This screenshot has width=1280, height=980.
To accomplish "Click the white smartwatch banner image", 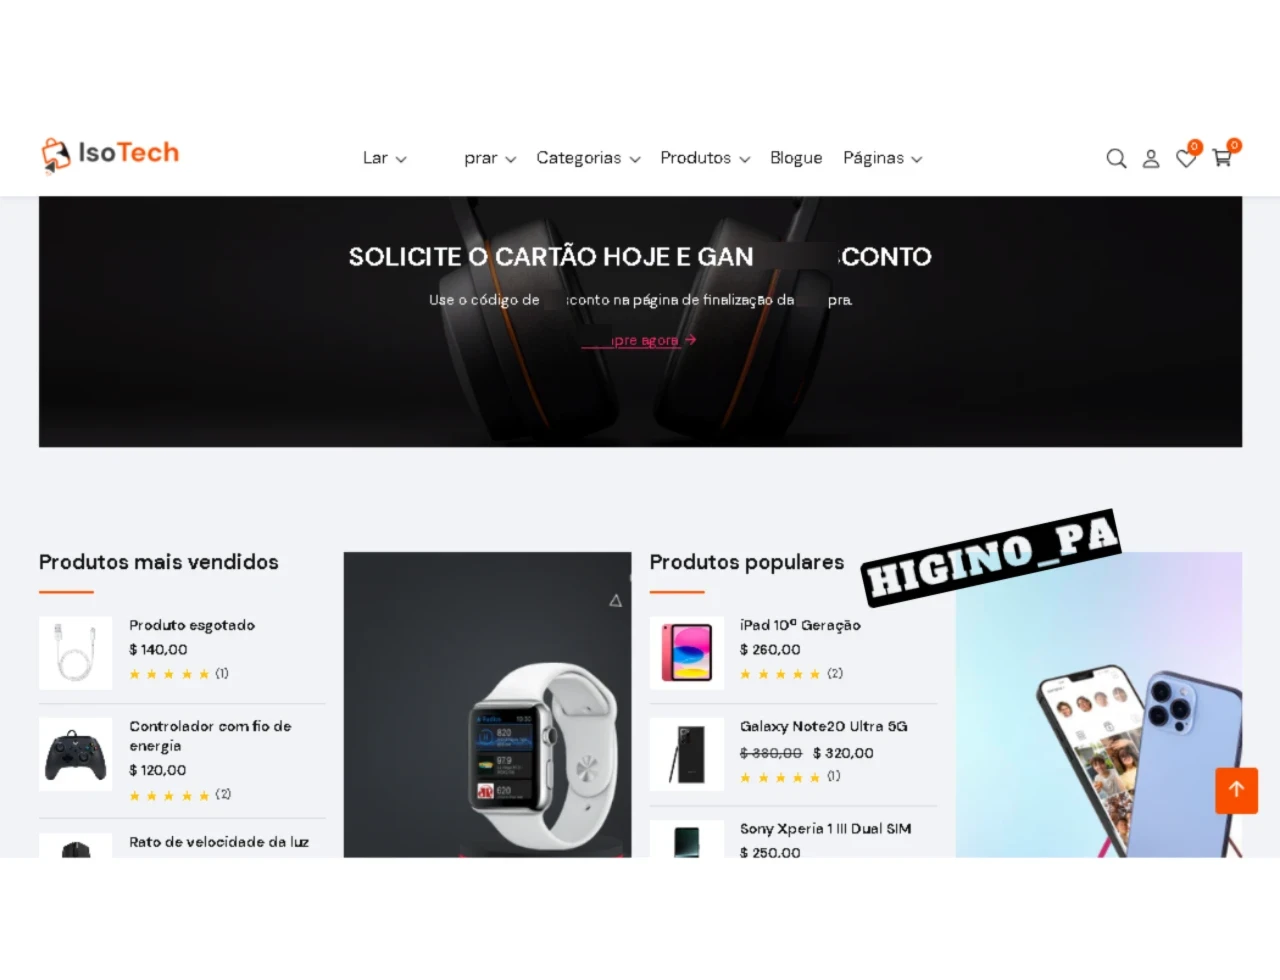I will click(488, 704).
